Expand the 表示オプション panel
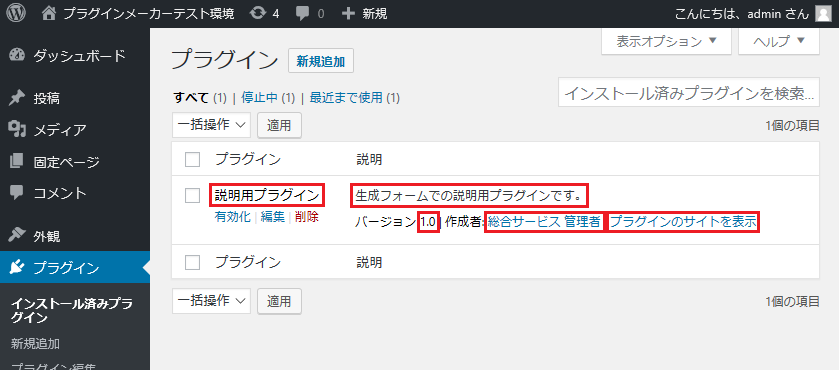This screenshot has width=839, height=370. pyautogui.click(x=666, y=41)
